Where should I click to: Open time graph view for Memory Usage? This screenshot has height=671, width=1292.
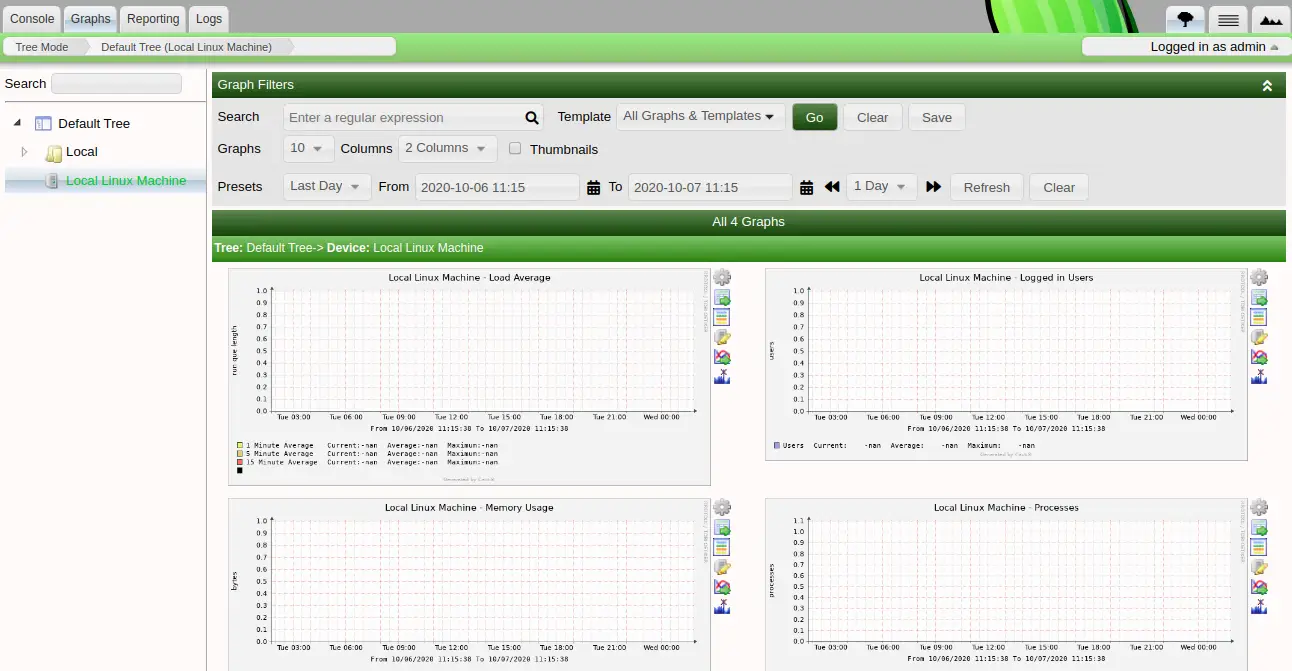[x=722, y=547]
